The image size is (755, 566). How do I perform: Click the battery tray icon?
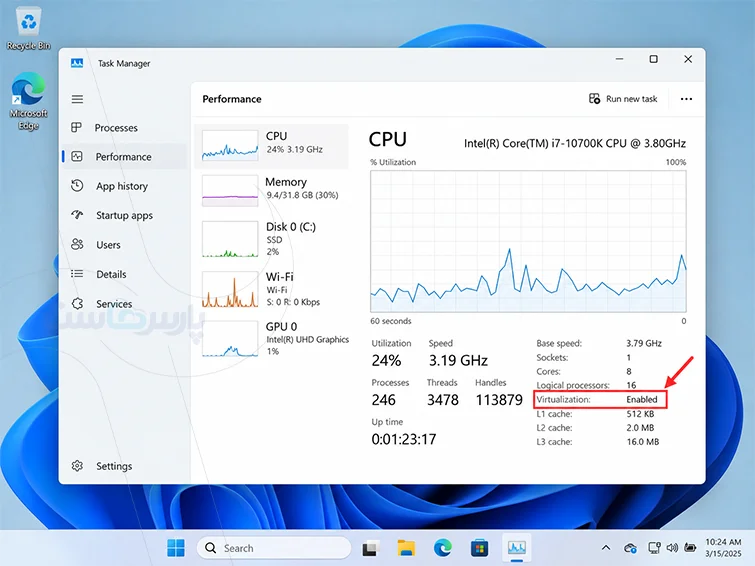[x=690, y=548]
